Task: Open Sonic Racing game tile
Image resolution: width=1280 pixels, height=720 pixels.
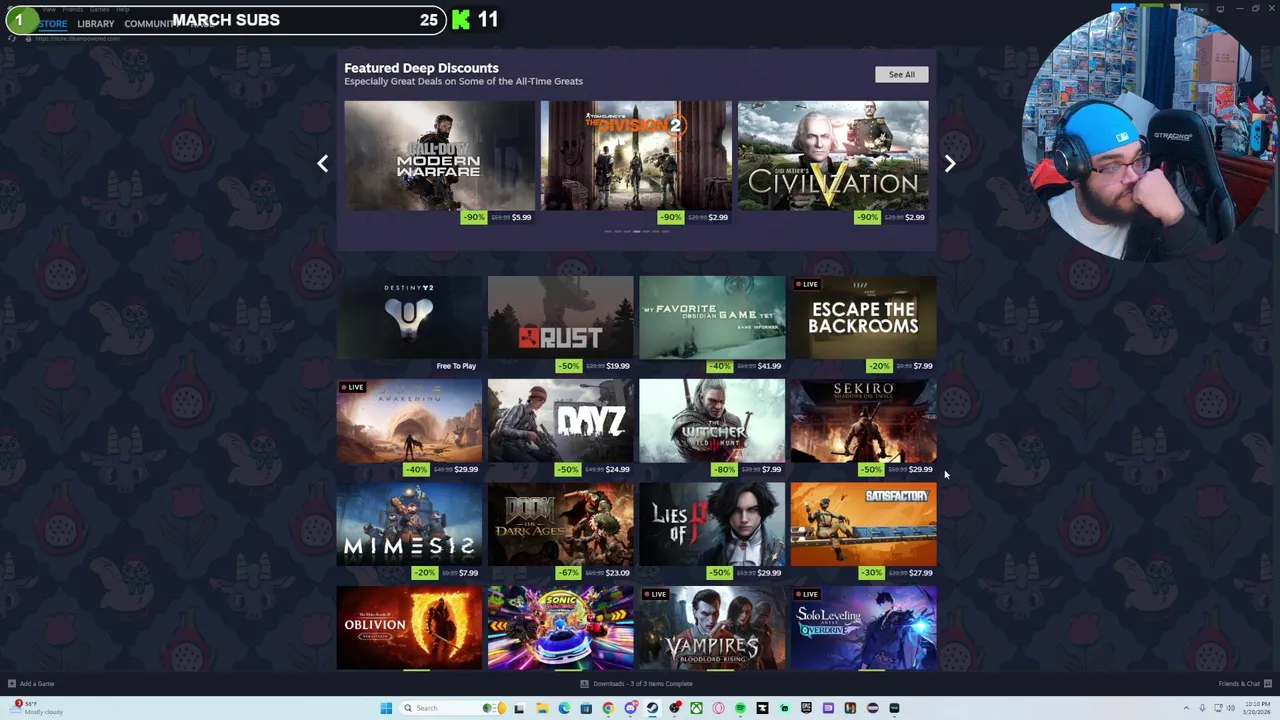Action: point(561,628)
